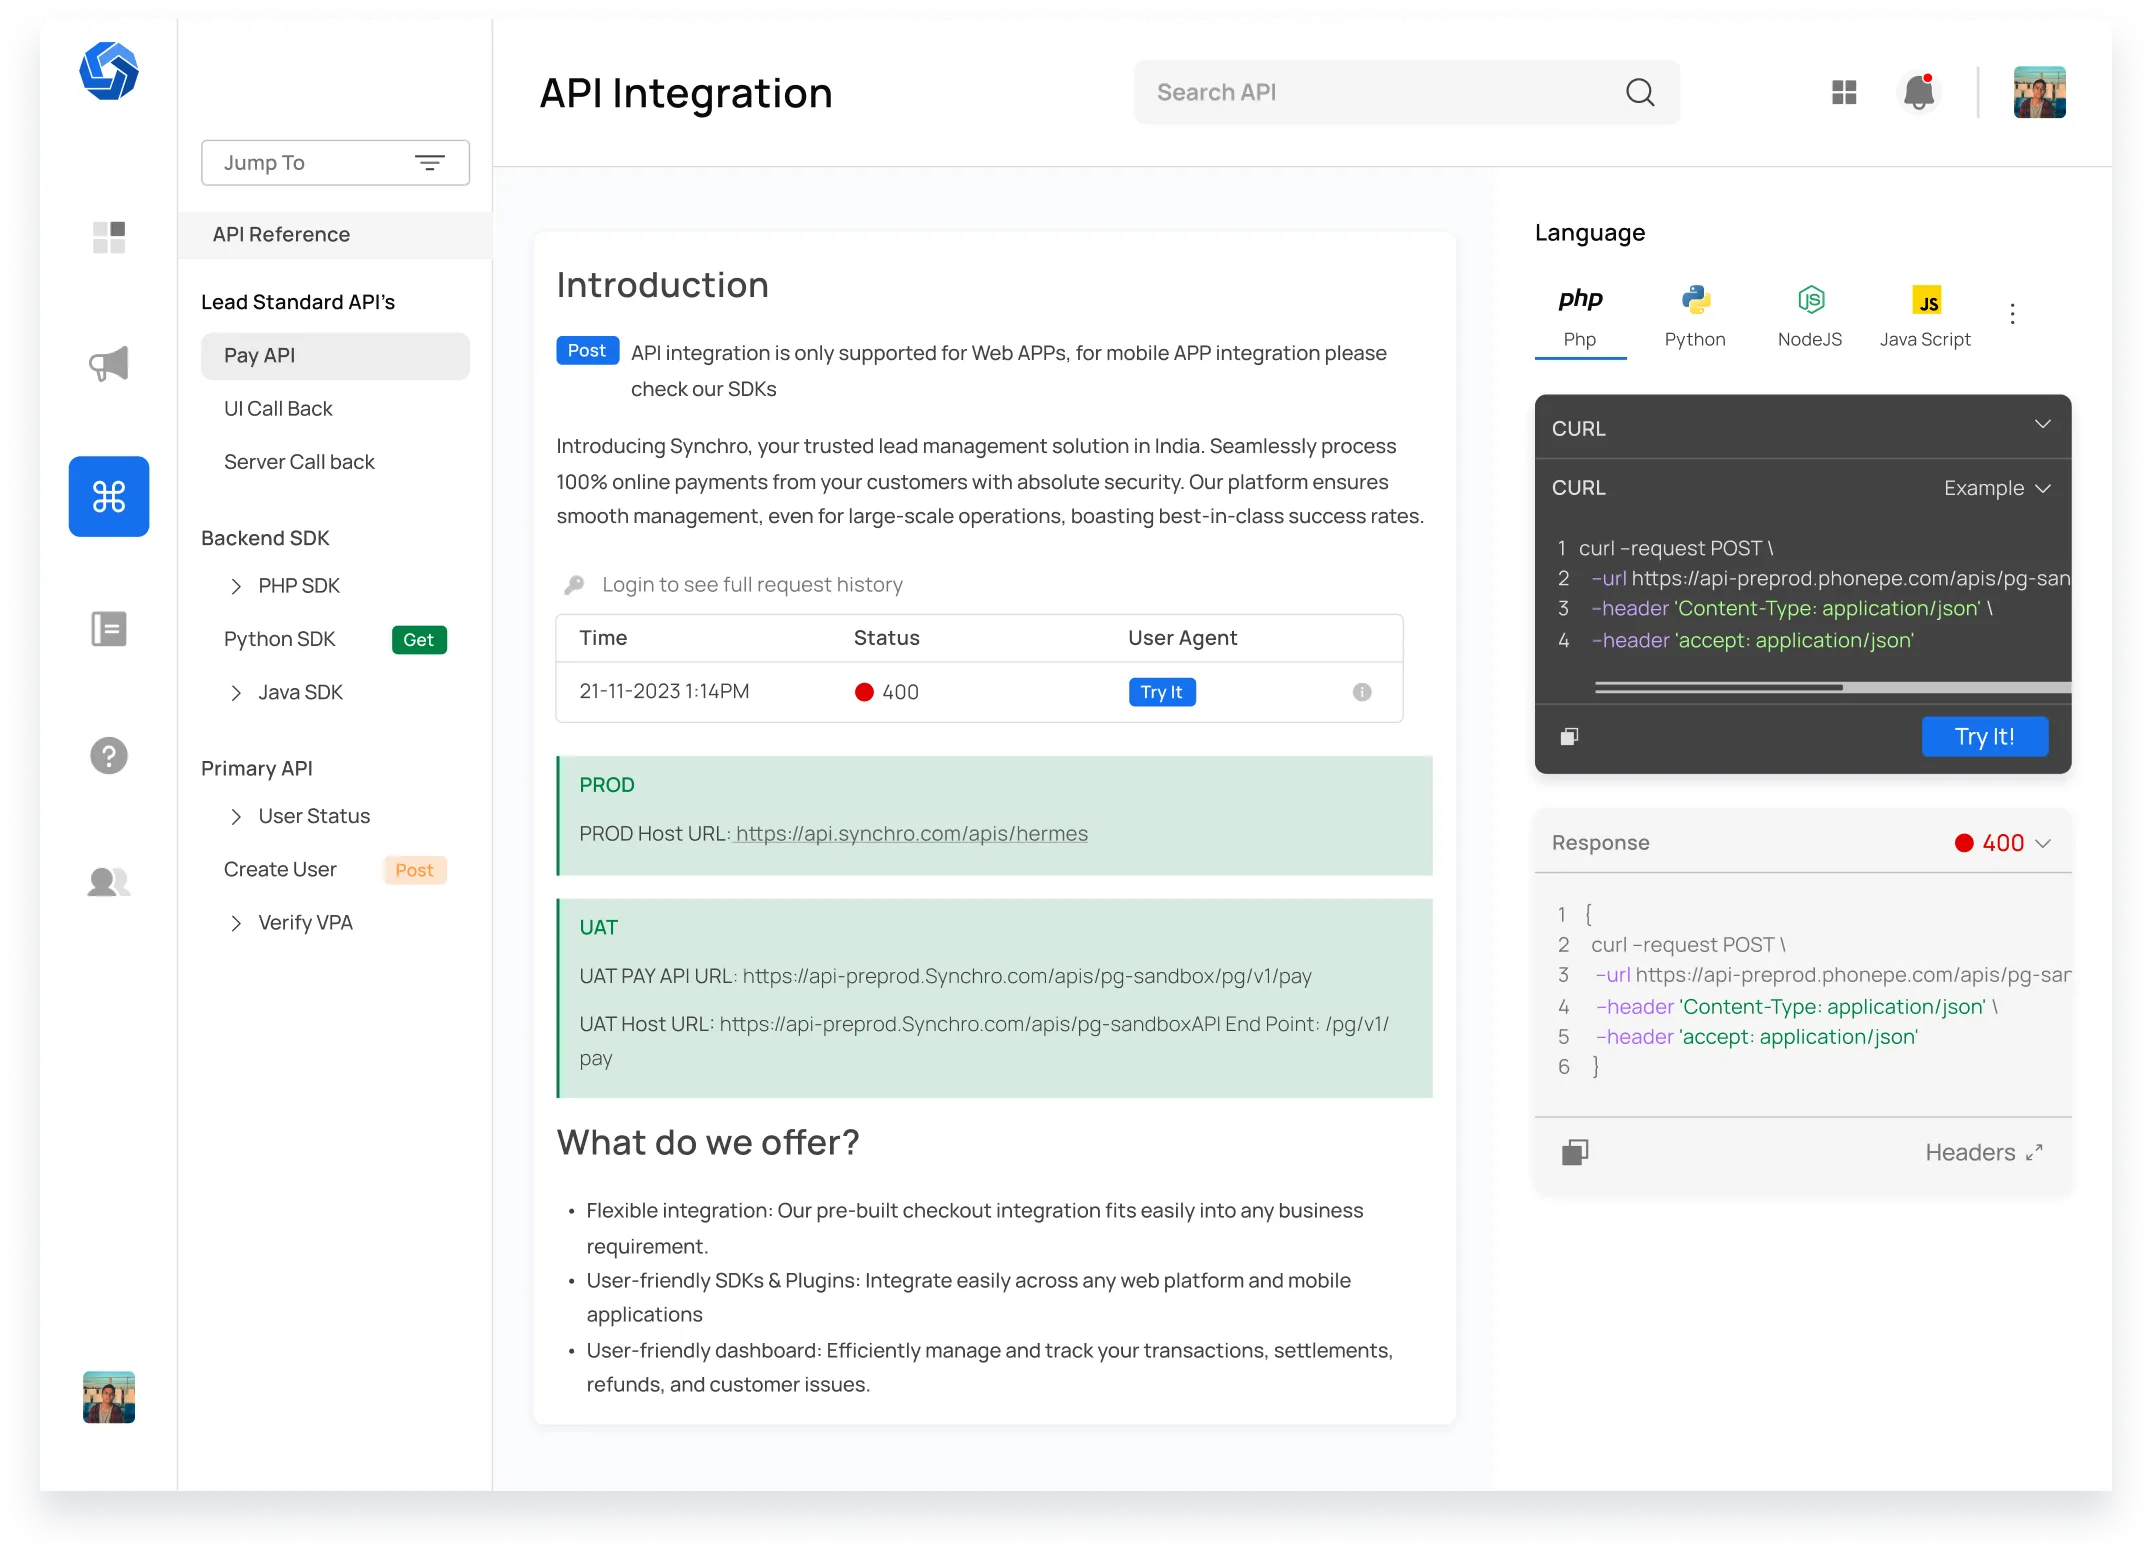The height and width of the screenshot is (1555, 2152).
Task: Click the 400 status cell in history table
Action: click(886, 692)
